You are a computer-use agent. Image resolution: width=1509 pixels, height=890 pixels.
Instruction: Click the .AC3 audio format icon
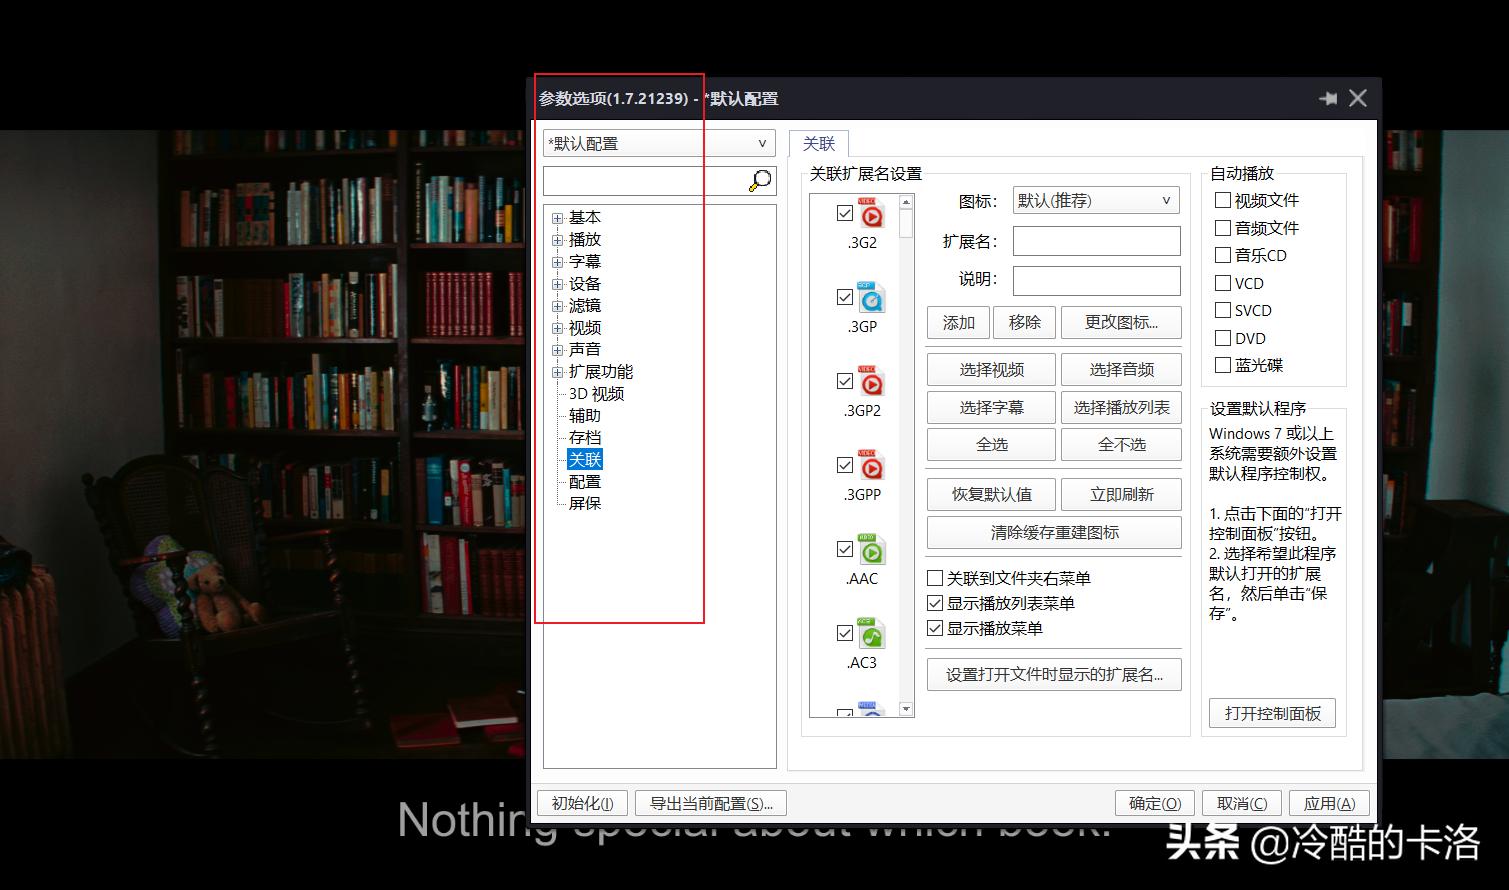click(x=871, y=633)
